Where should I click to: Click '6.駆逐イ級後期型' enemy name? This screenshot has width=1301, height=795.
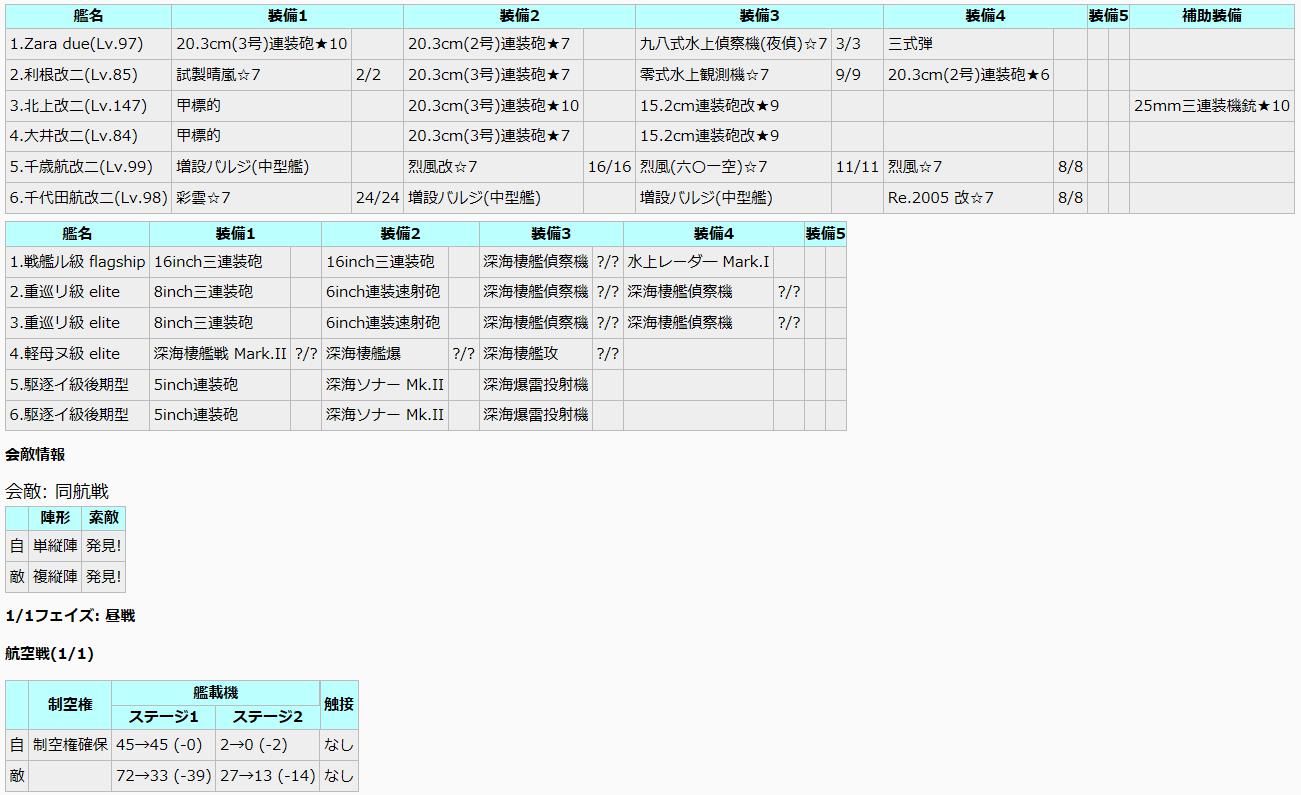click(77, 415)
